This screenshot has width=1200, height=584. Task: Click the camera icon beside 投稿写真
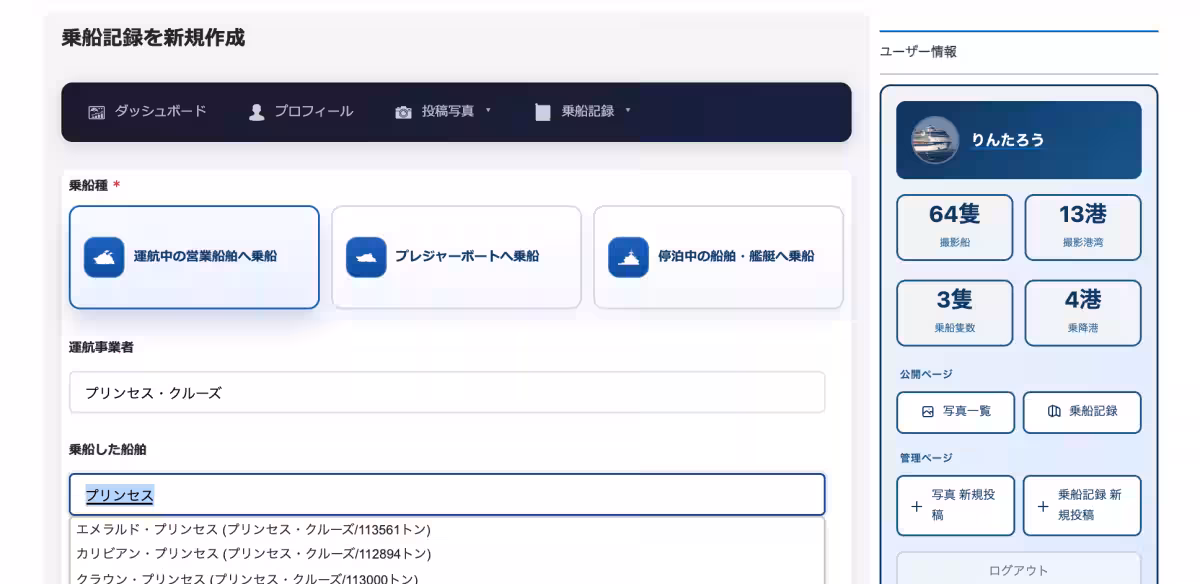(x=403, y=112)
